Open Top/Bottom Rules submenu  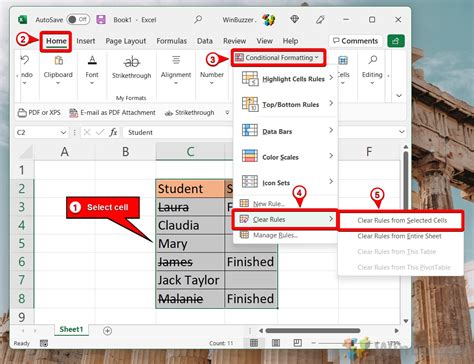(285, 104)
